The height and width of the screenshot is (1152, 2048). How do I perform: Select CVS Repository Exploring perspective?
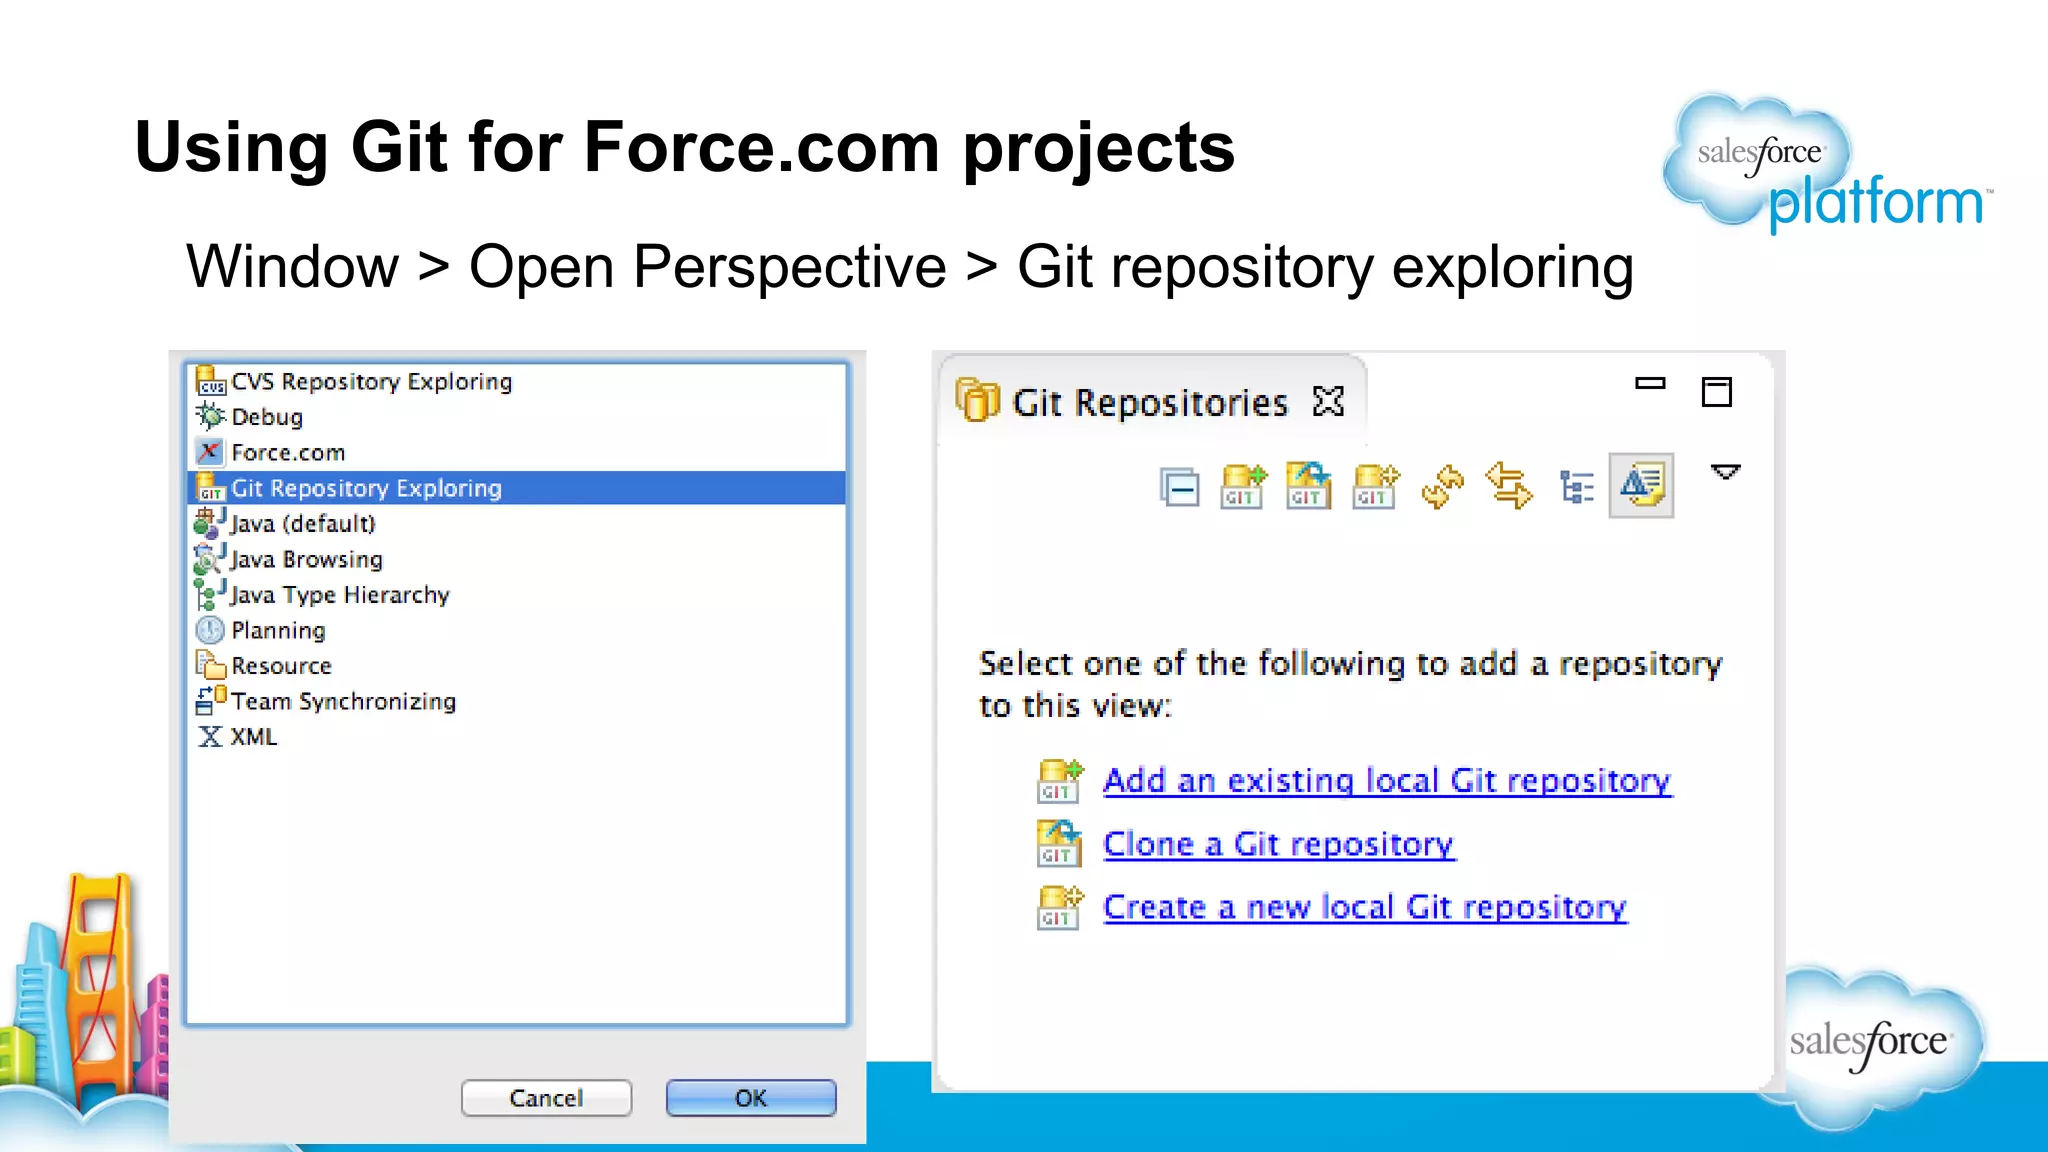pyautogui.click(x=517, y=382)
